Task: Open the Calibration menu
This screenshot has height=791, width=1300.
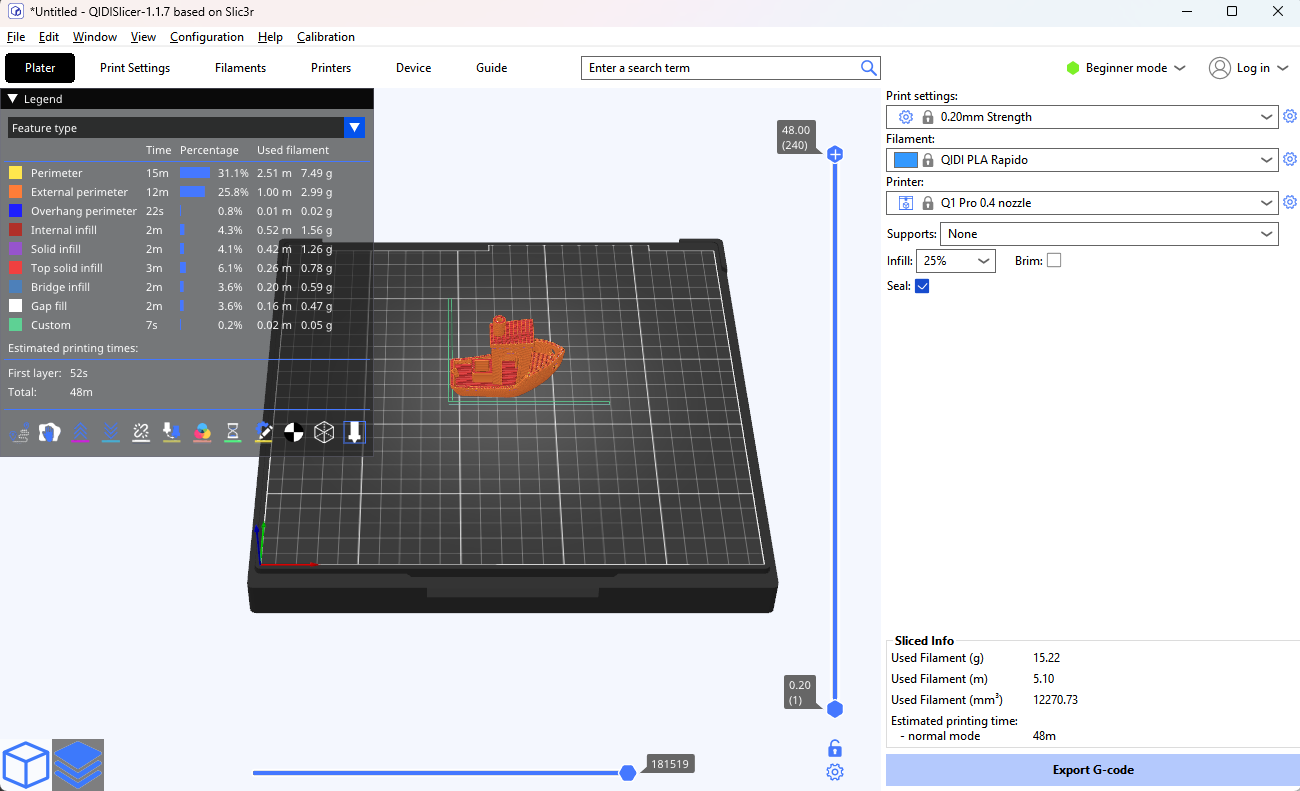Action: point(326,37)
